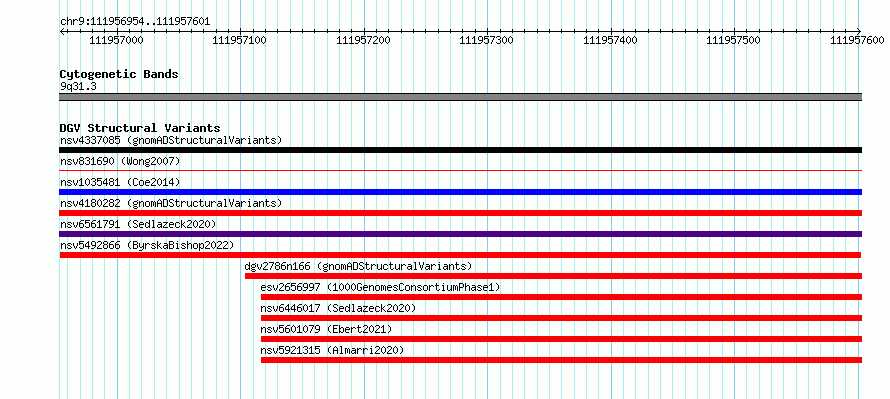Viewport: 890px width, 399px height.
Task: Open label nsv831690 (Wong2007)
Action: coord(120,161)
